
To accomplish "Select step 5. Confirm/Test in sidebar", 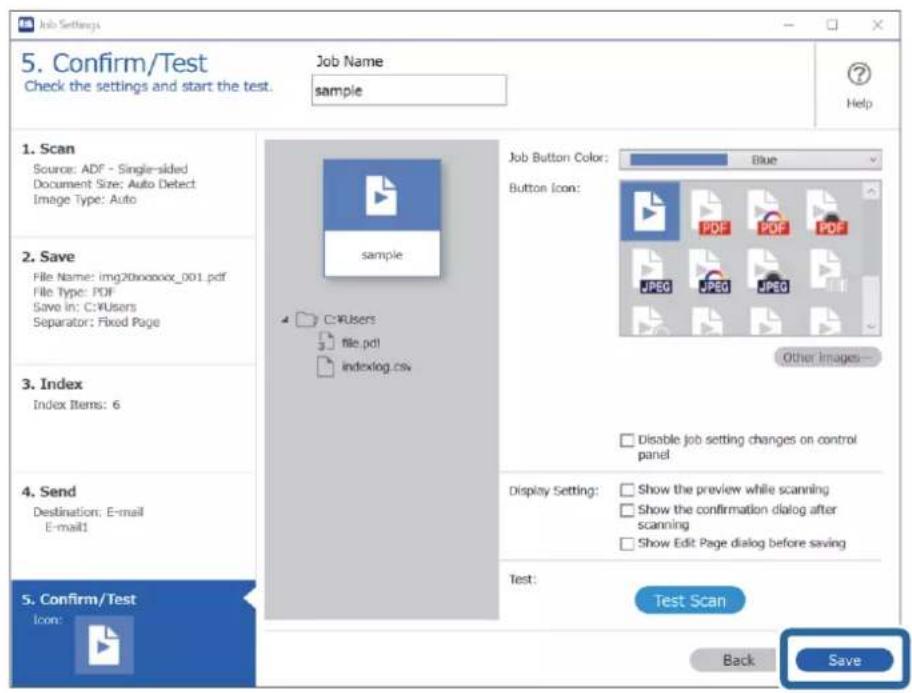I will [x=133, y=633].
